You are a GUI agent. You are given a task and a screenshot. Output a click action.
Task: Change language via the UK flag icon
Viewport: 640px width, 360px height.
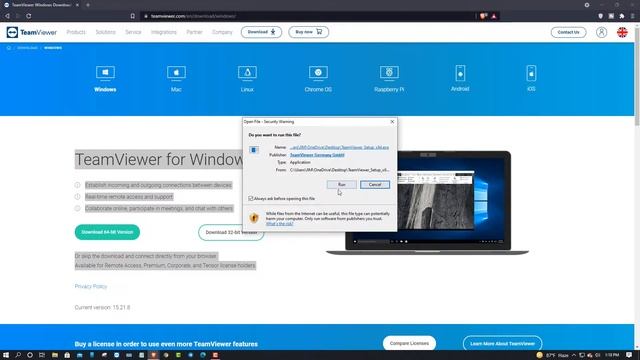pyautogui.click(x=622, y=32)
